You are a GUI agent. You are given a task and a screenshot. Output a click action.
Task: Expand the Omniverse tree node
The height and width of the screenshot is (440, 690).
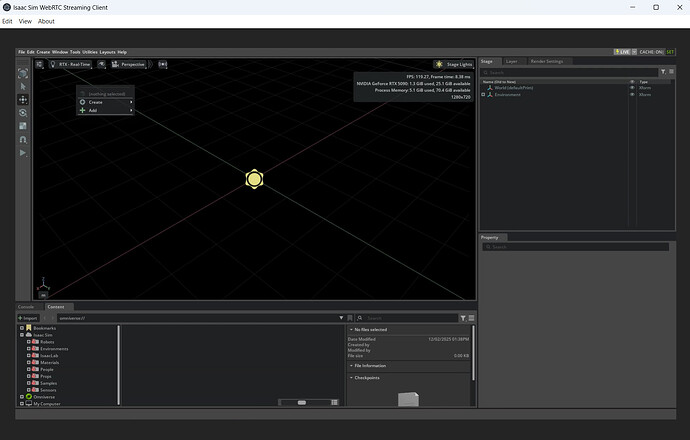click(22, 397)
